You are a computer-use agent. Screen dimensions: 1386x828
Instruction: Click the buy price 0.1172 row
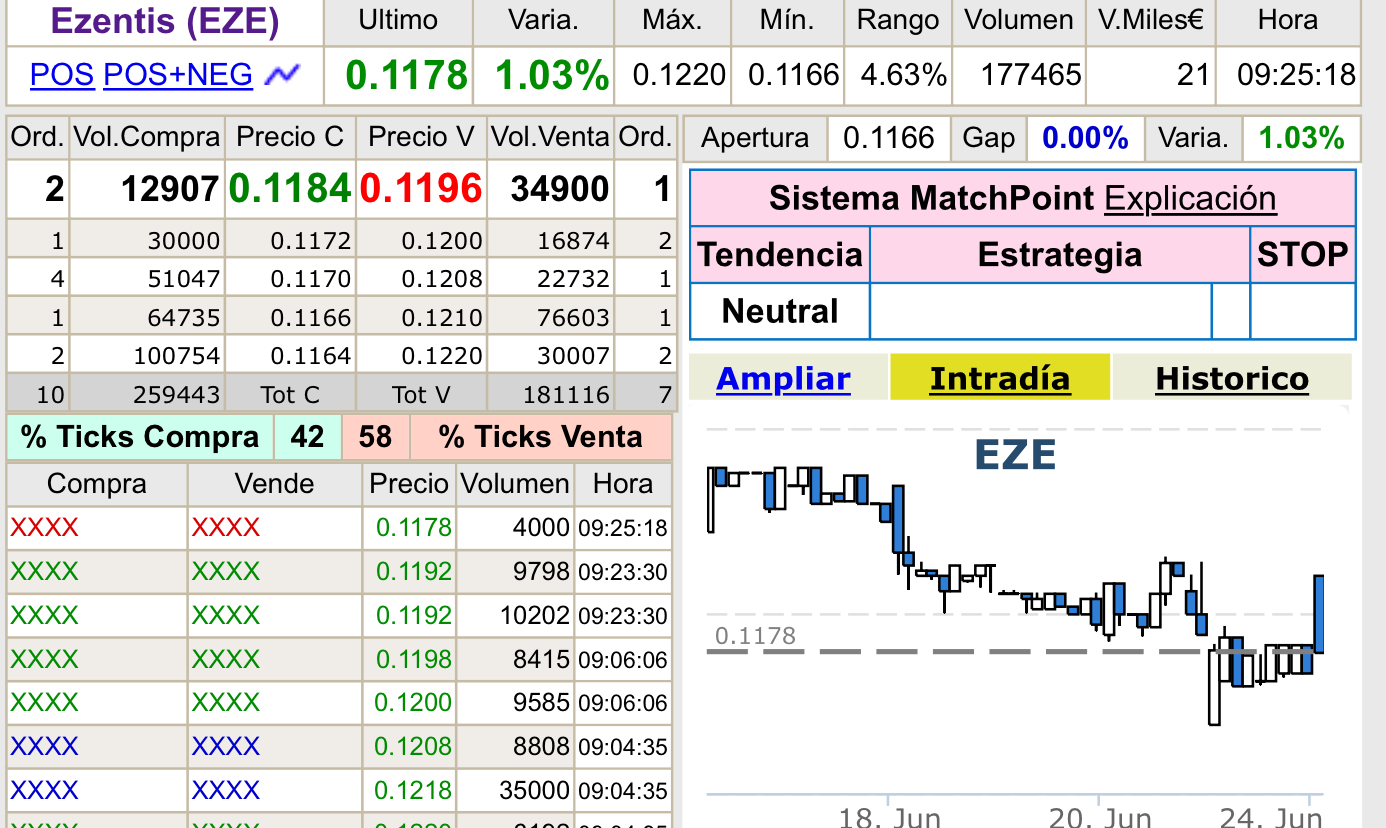[x=311, y=241]
